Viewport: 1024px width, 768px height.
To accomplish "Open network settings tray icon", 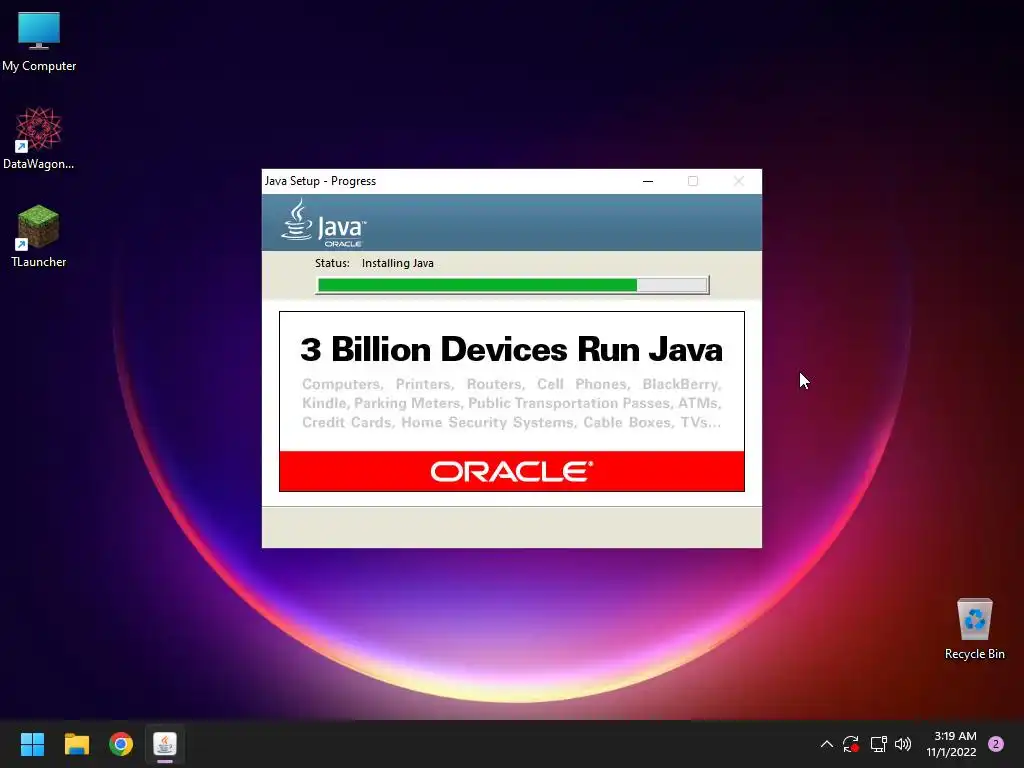I will pyautogui.click(x=878, y=744).
